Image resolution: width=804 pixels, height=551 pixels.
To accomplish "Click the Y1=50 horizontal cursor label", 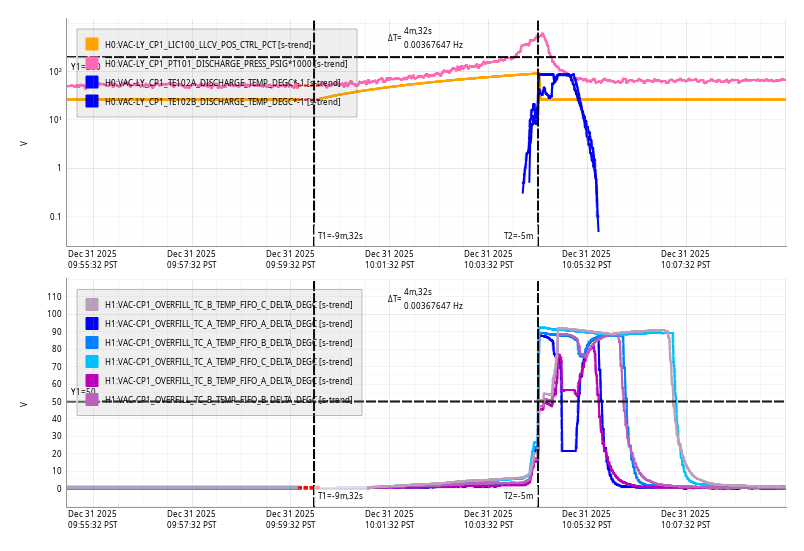I will 83,392.
